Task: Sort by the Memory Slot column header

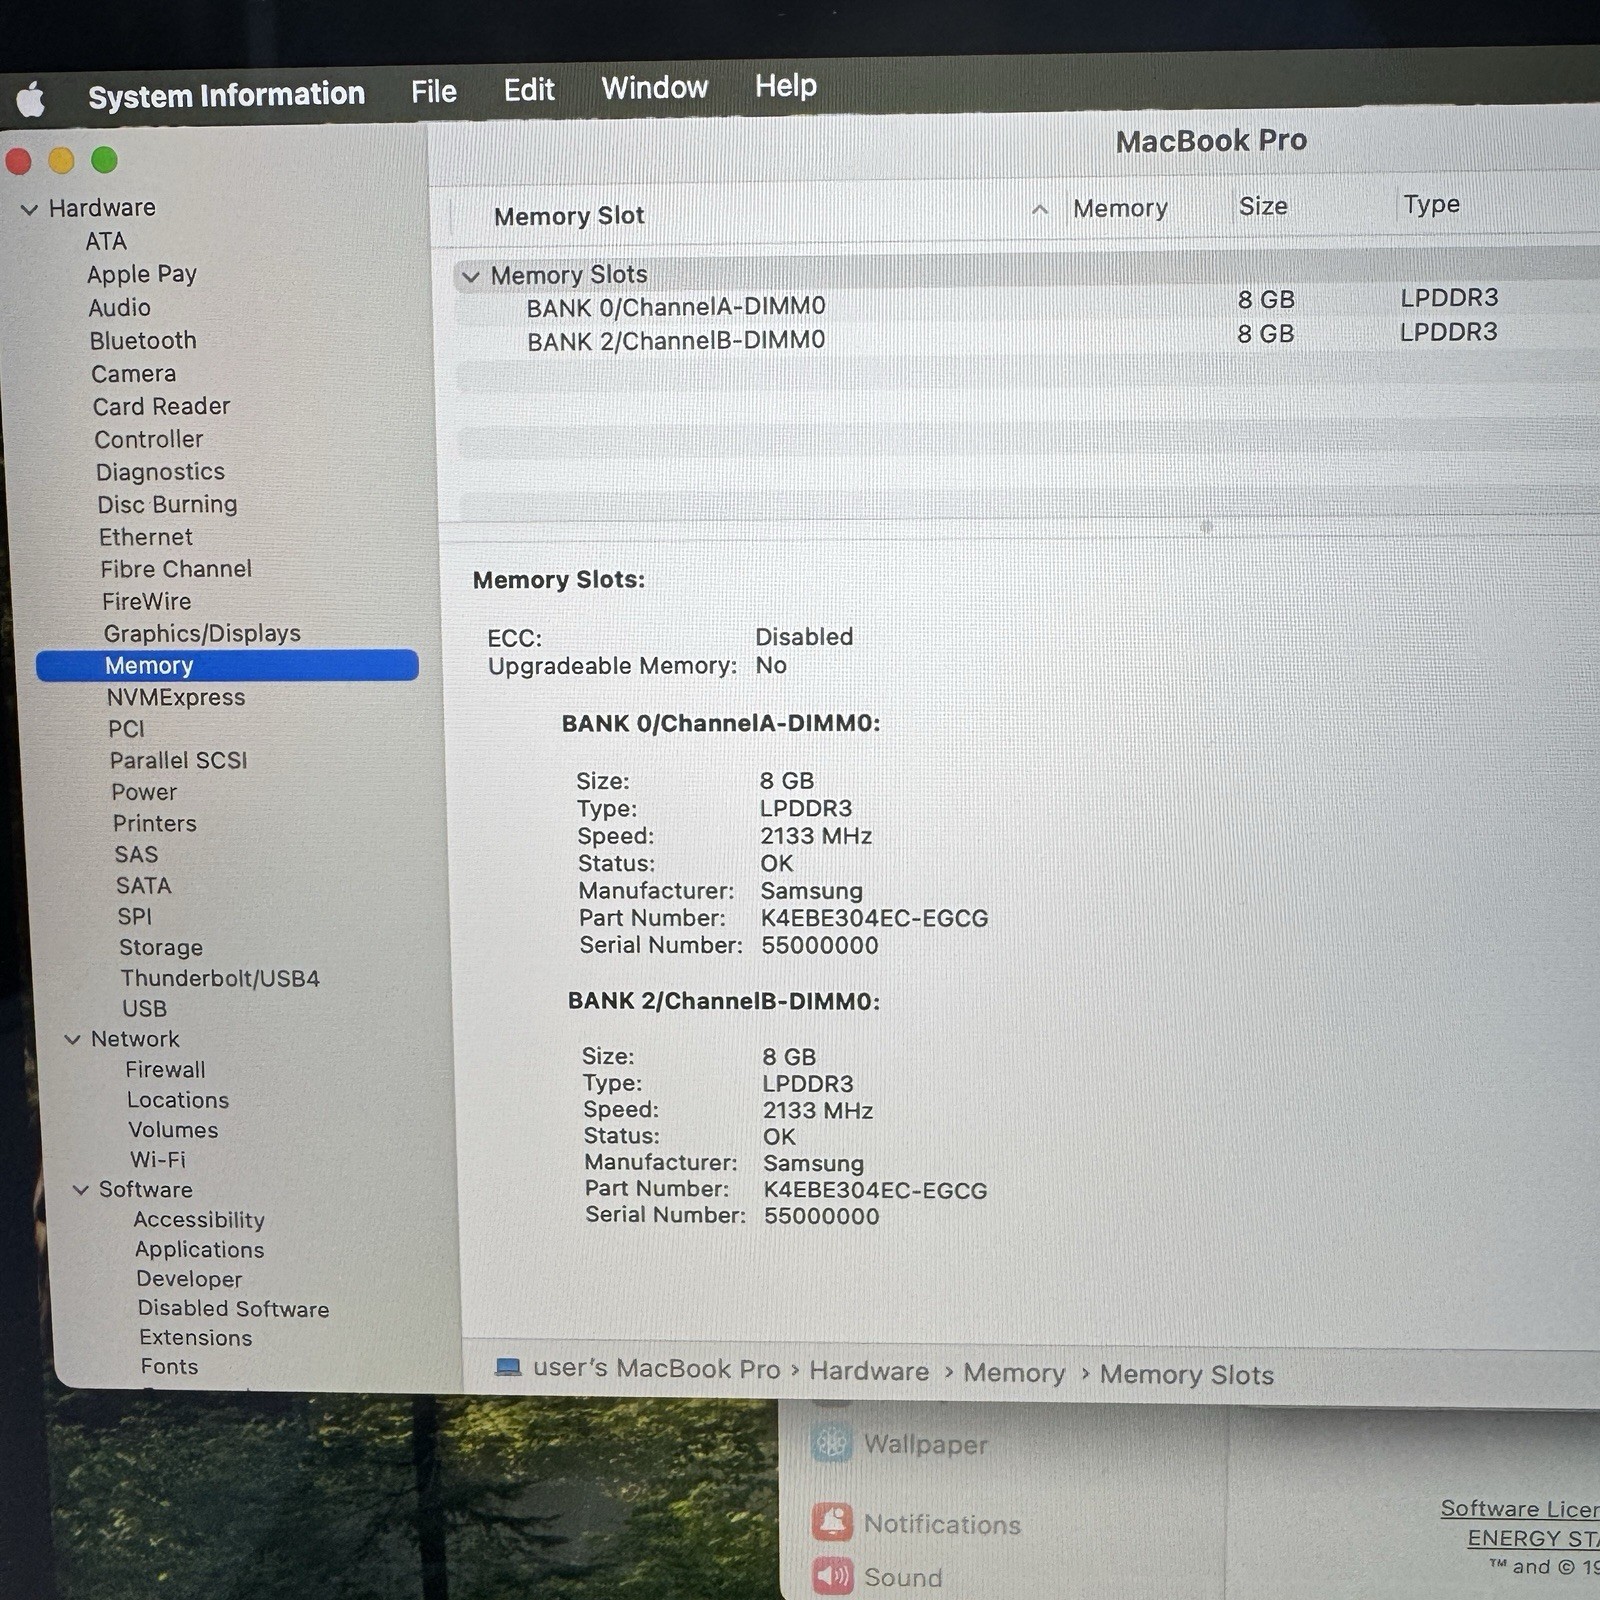Action: [569, 216]
